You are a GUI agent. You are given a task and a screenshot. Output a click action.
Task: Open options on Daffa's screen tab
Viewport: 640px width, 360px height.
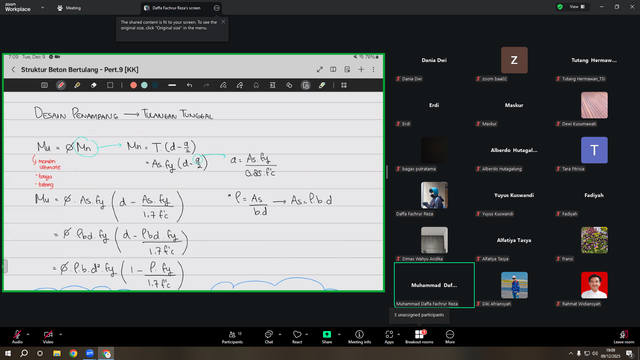click(216, 8)
